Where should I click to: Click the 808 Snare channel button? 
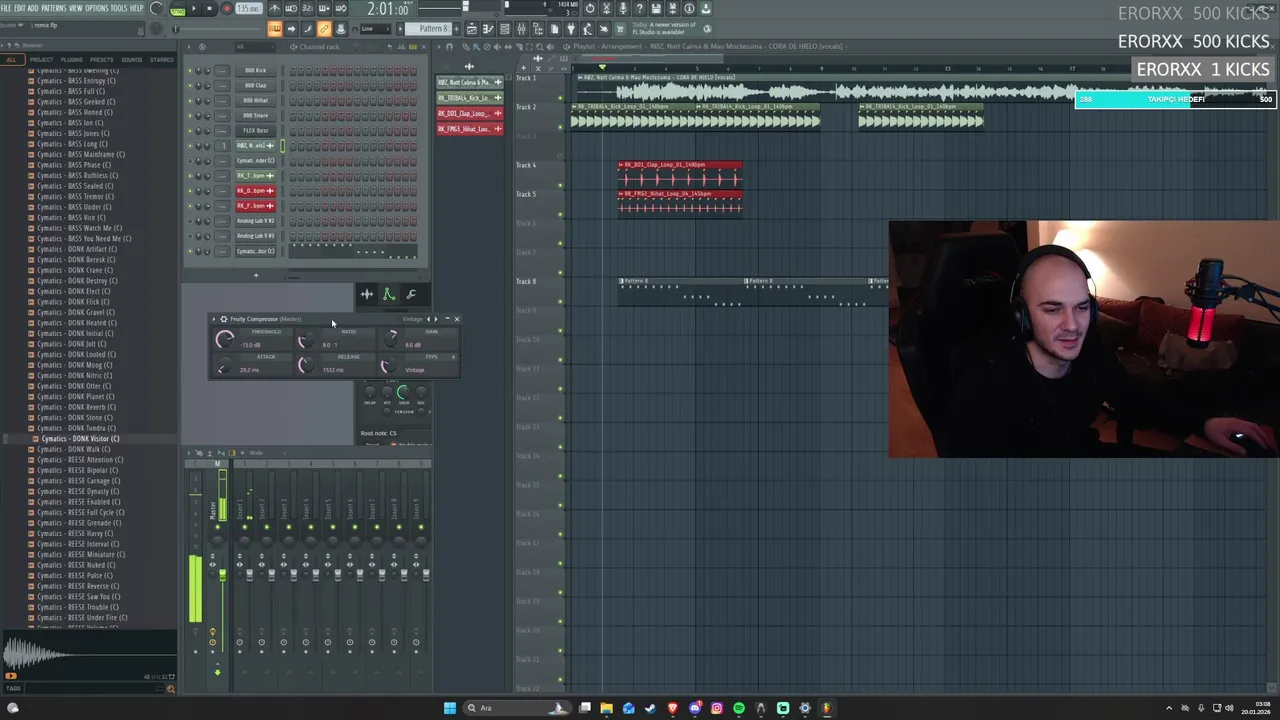[x=255, y=116]
